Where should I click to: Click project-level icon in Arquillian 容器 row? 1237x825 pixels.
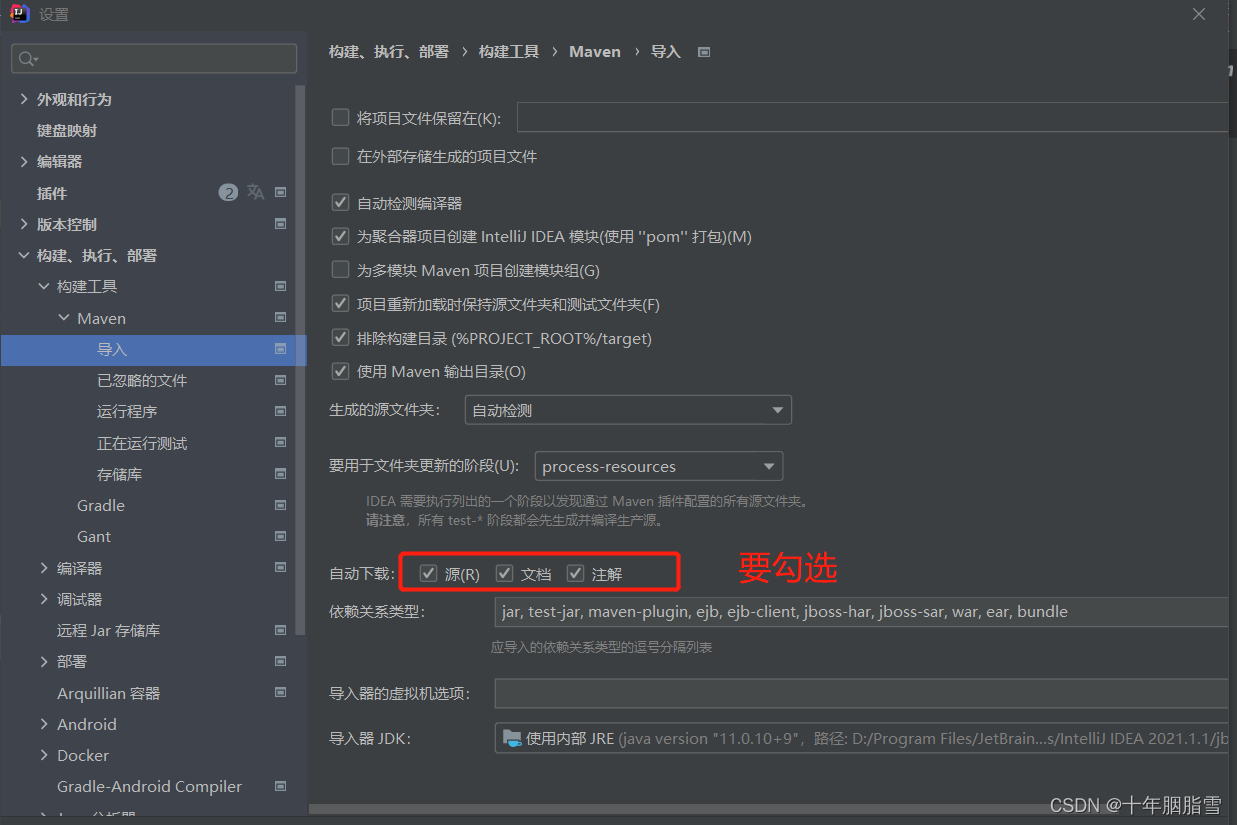(281, 693)
